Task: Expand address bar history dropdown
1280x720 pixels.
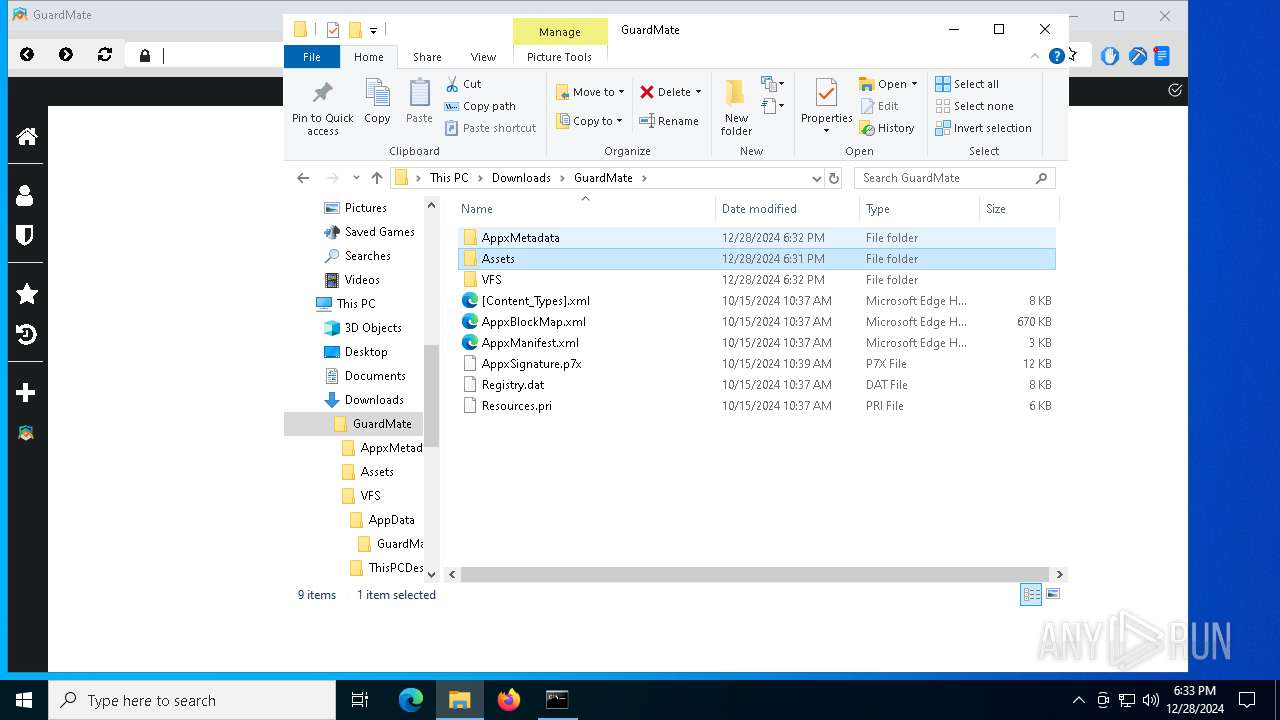Action: coord(816,178)
